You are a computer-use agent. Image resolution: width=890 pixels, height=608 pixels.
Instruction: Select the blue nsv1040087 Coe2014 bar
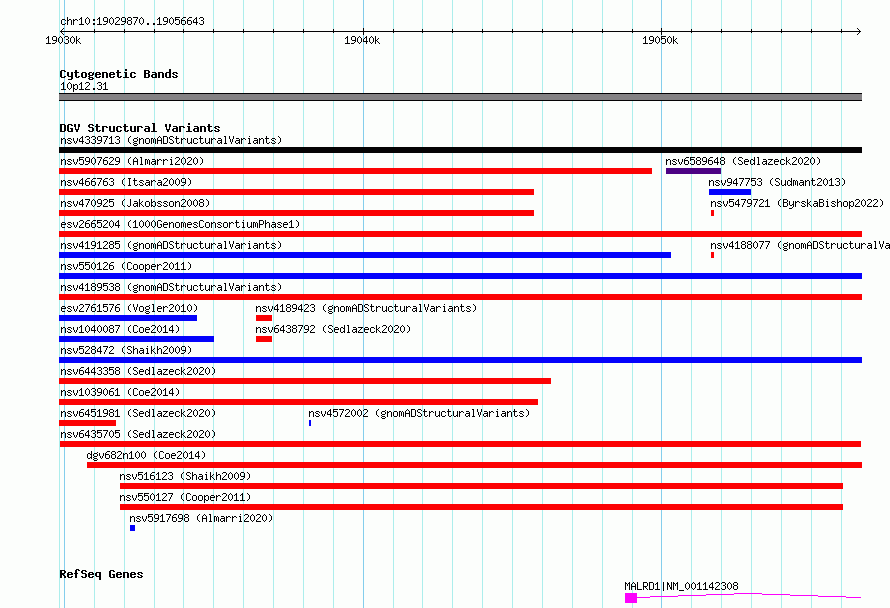click(x=136, y=339)
